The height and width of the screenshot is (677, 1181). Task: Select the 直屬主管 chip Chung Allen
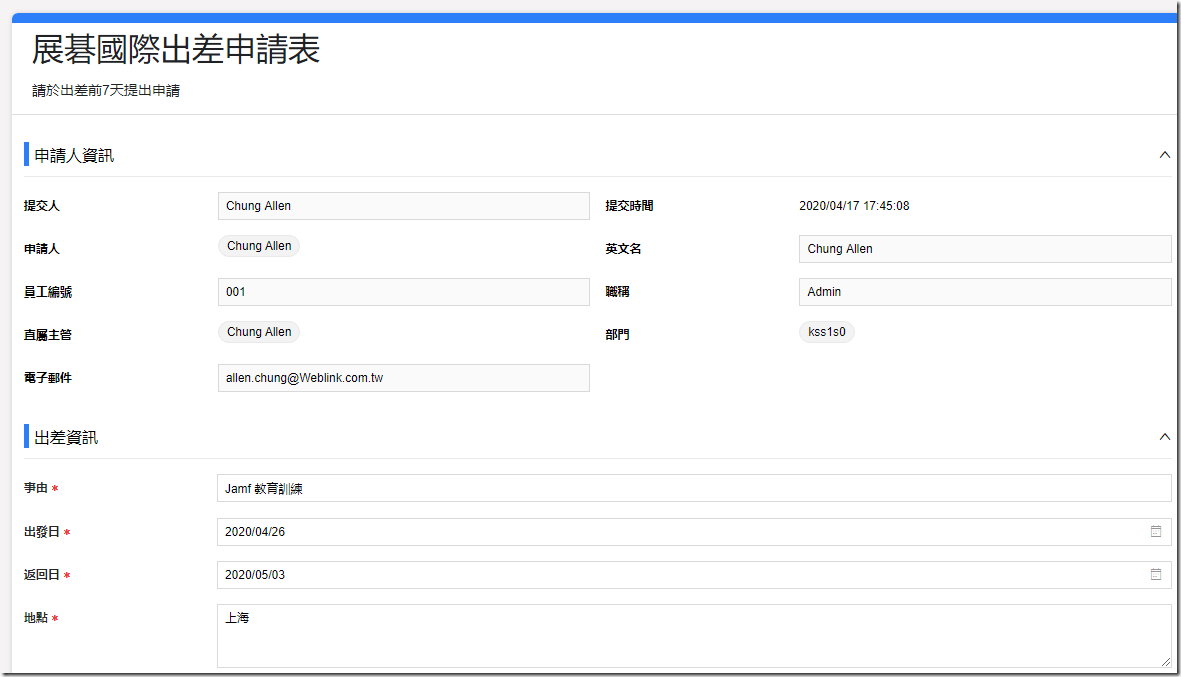[259, 332]
